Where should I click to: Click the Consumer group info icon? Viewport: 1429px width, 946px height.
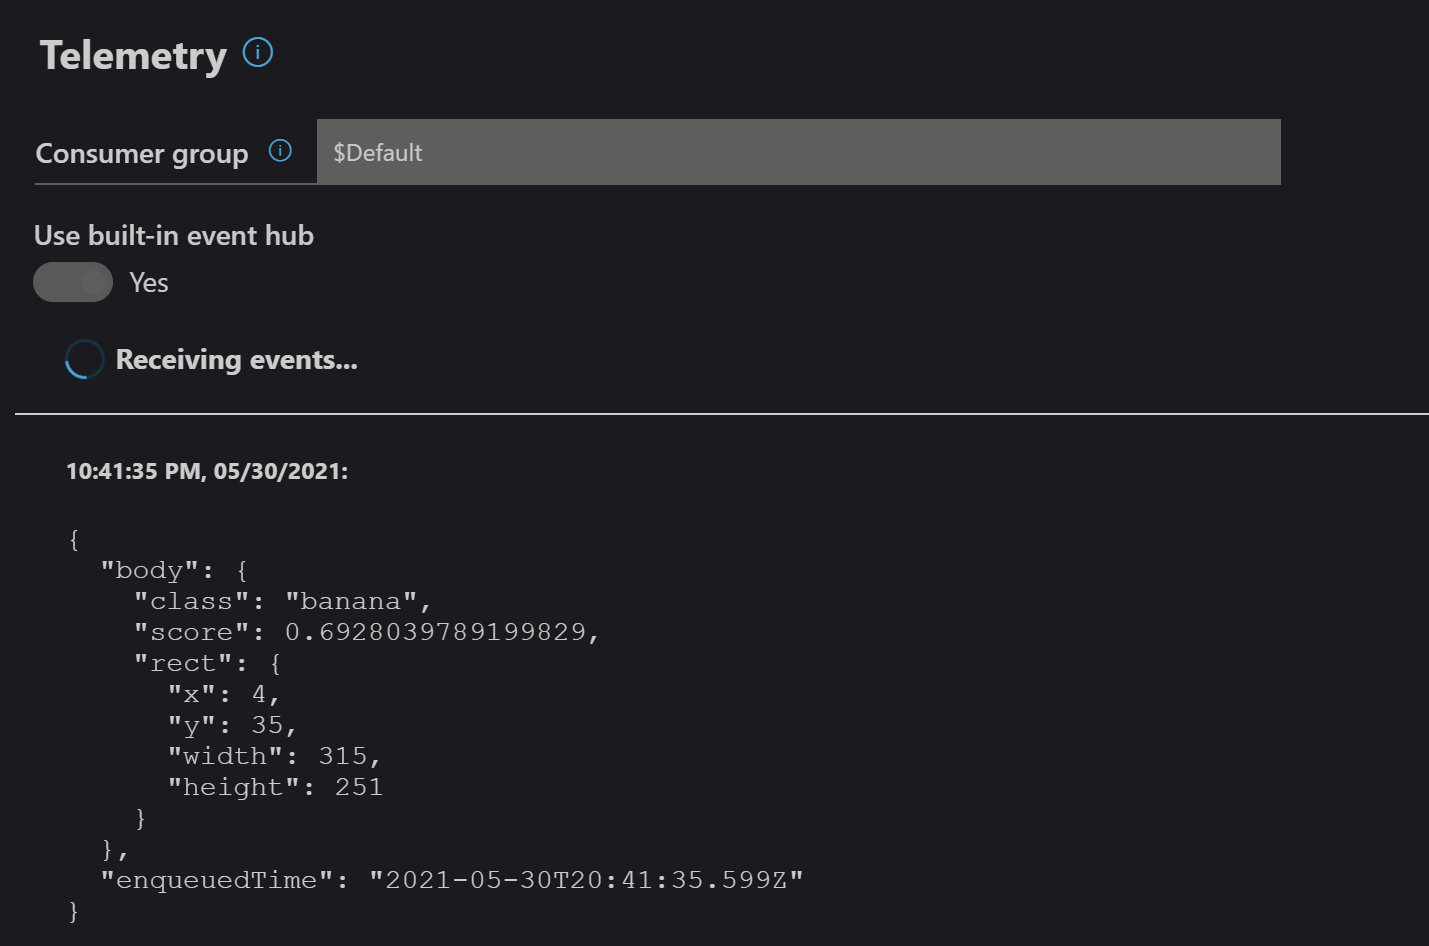(280, 151)
